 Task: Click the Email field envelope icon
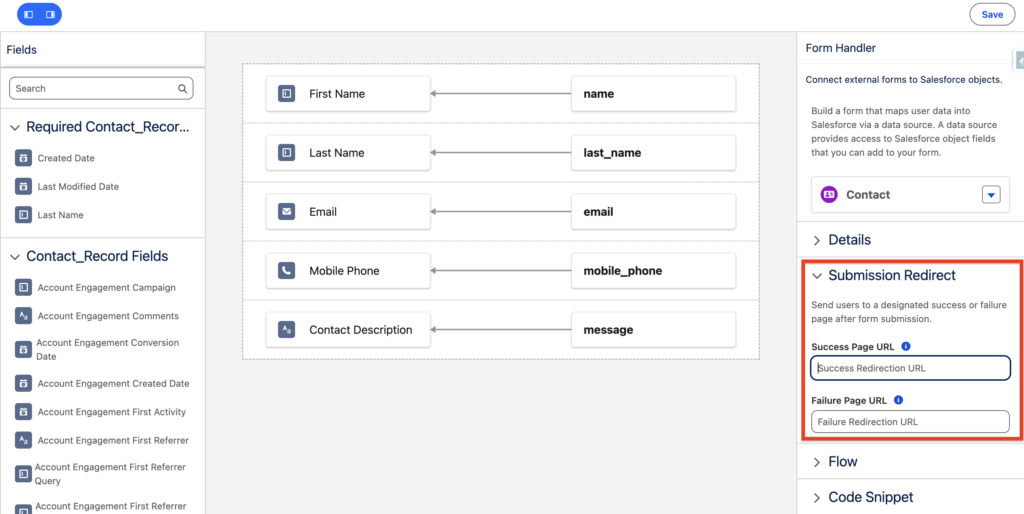click(x=287, y=212)
